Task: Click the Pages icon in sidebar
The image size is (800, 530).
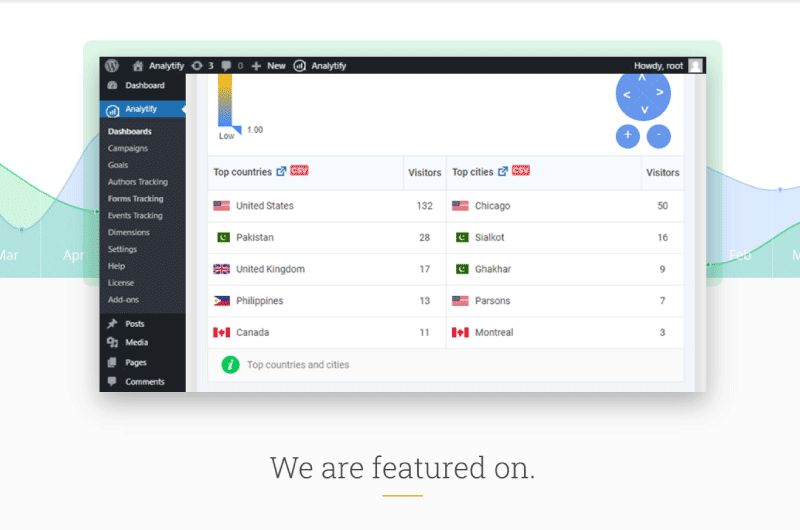Action: tap(112, 362)
